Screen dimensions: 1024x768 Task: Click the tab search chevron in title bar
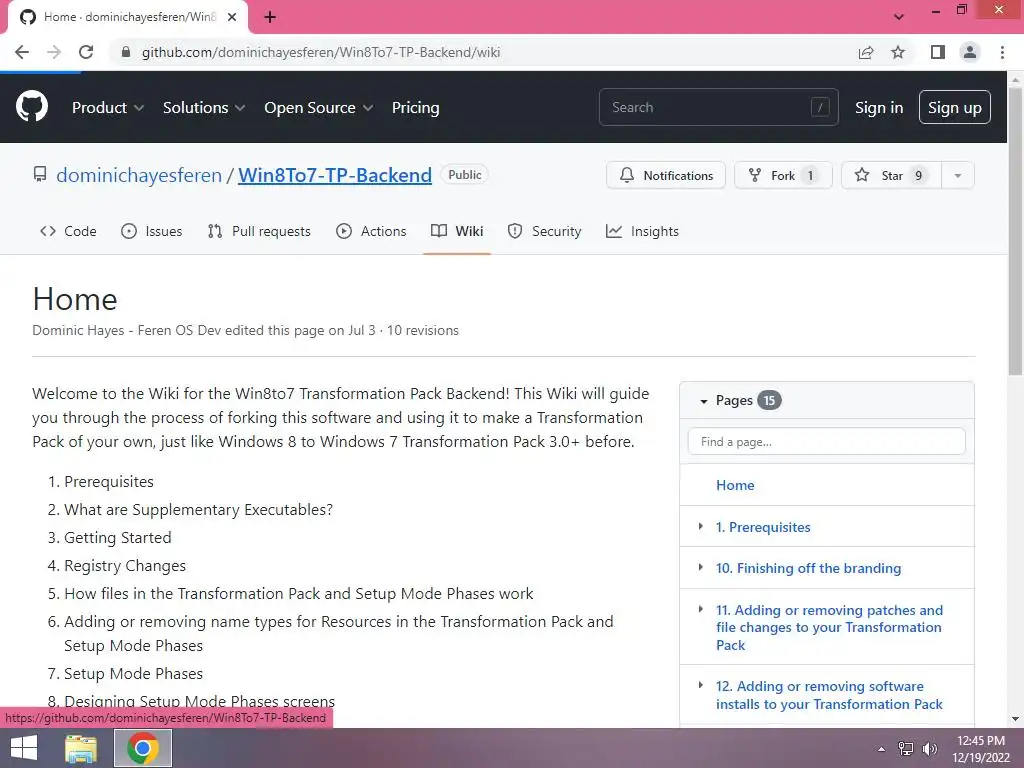(x=899, y=17)
